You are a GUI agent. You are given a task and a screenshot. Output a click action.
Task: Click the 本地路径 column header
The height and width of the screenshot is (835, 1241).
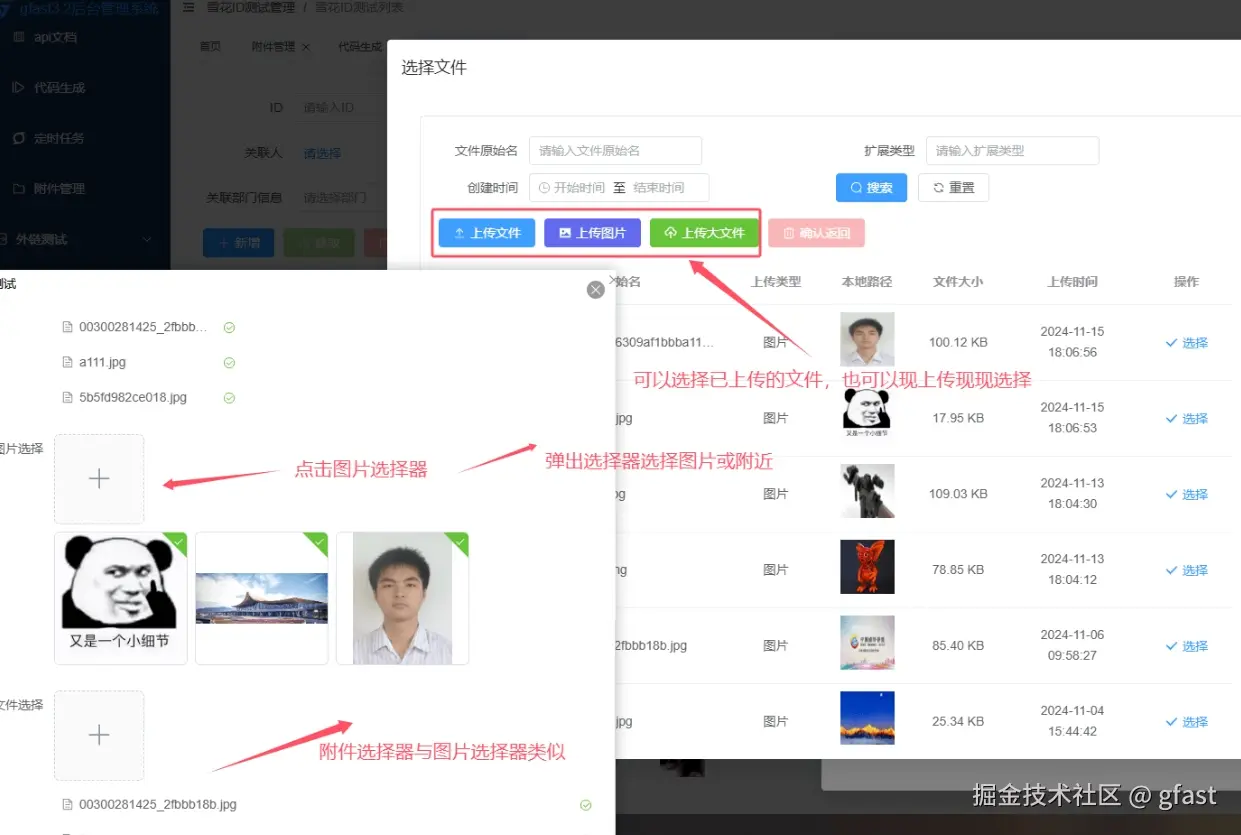[x=867, y=282]
